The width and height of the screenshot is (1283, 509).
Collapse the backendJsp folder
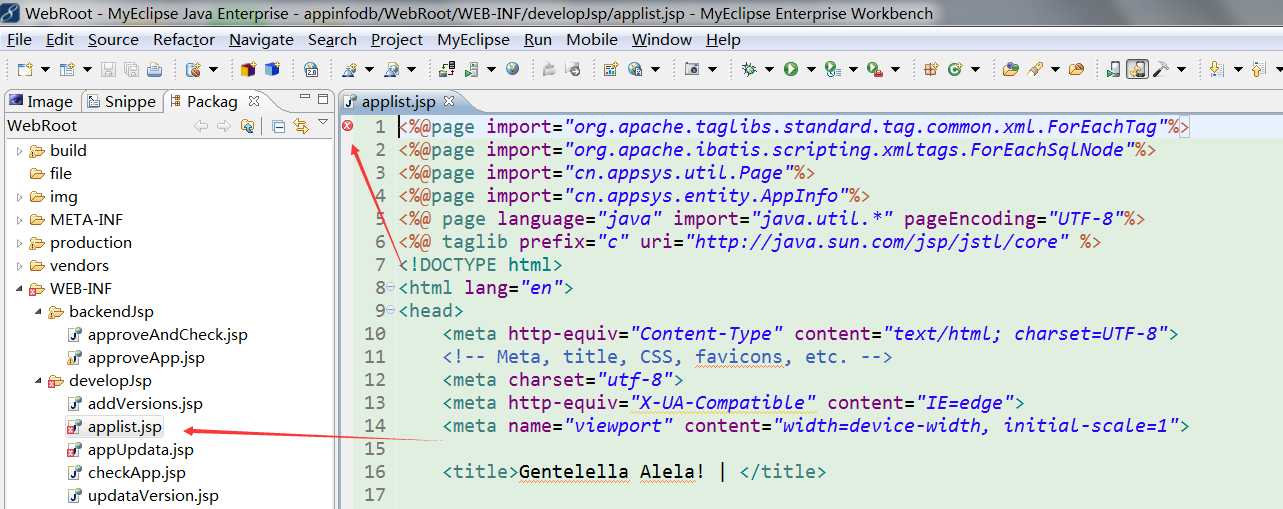pos(38,312)
